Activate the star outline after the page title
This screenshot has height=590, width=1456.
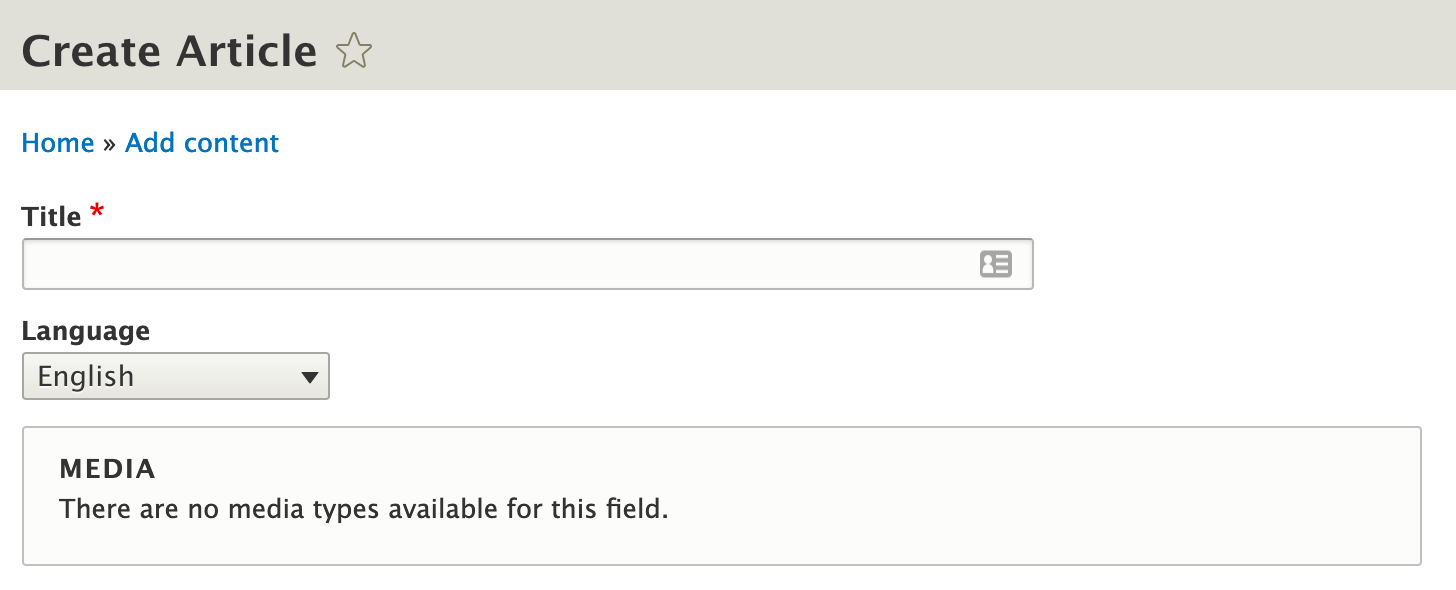coord(354,50)
